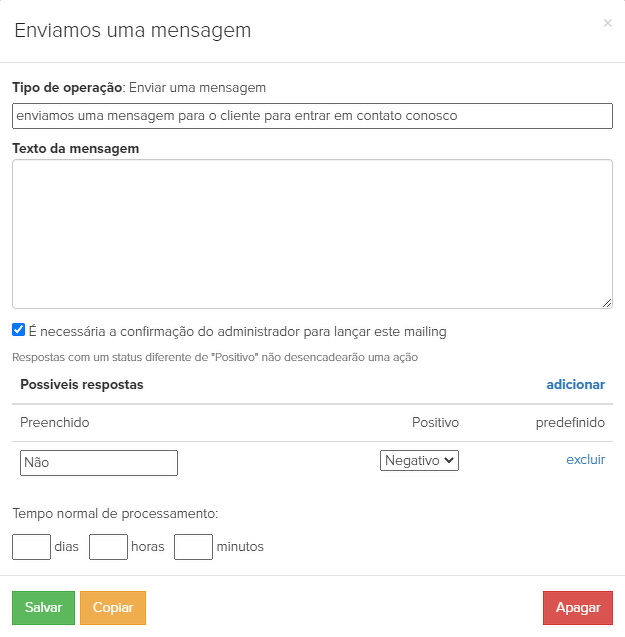The image size is (625, 637).
Task: Click the dias input box
Action: [x=31, y=547]
